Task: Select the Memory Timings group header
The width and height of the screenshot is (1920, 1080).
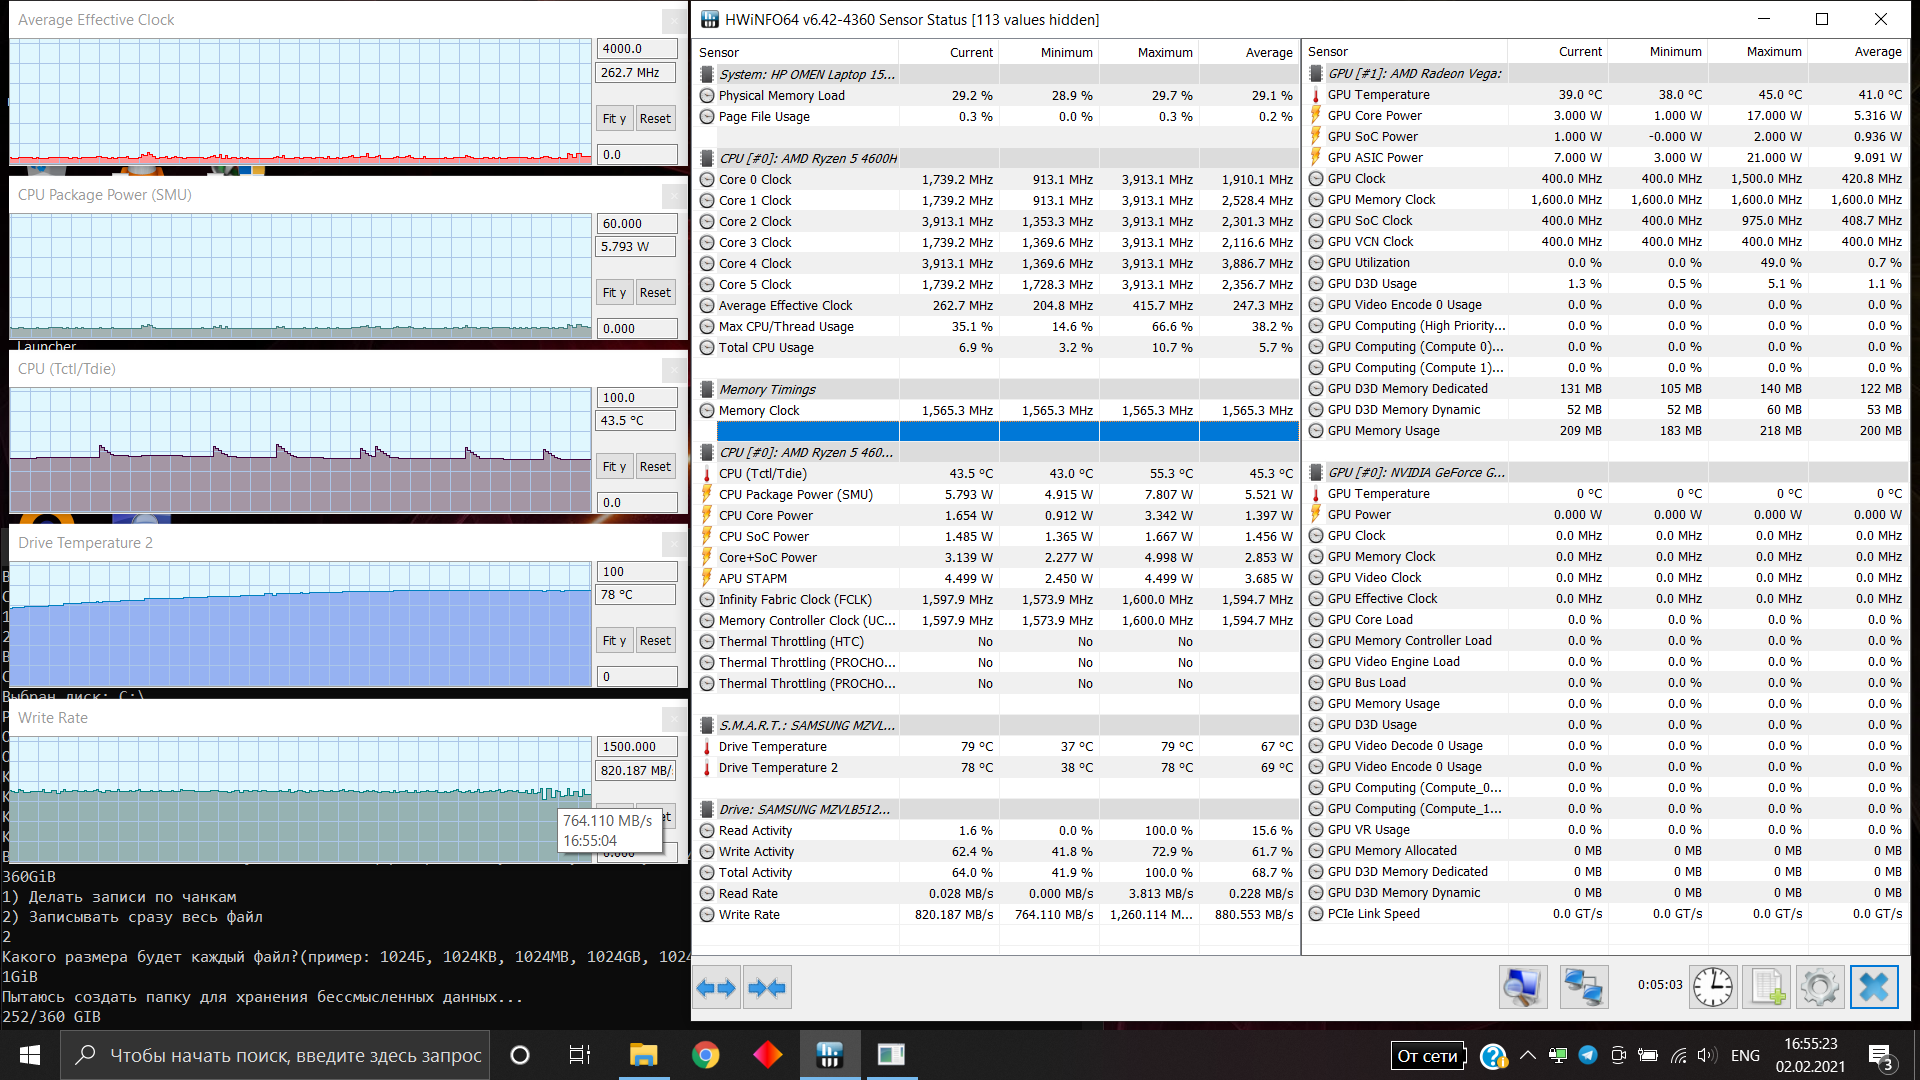Action: coord(997,390)
